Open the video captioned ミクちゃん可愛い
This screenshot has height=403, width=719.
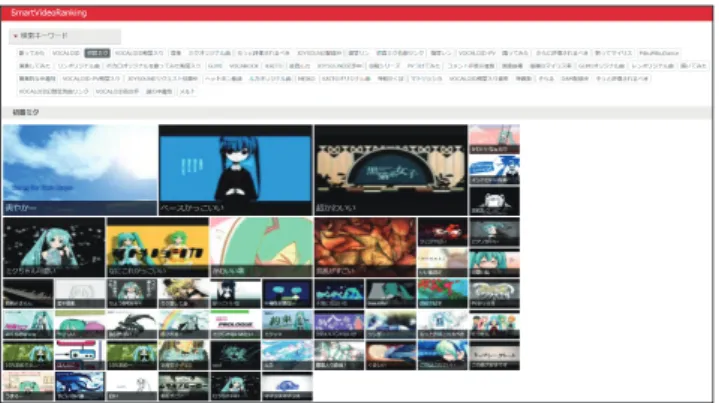tap(54, 247)
